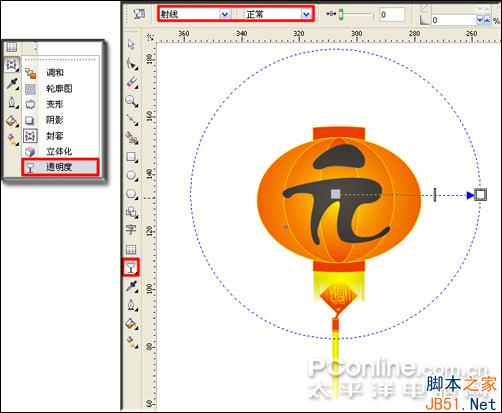The width and height of the screenshot is (502, 413).
Task: Choose 阴影 (Drop shadow) from the flyout menu
Action: click(61, 120)
